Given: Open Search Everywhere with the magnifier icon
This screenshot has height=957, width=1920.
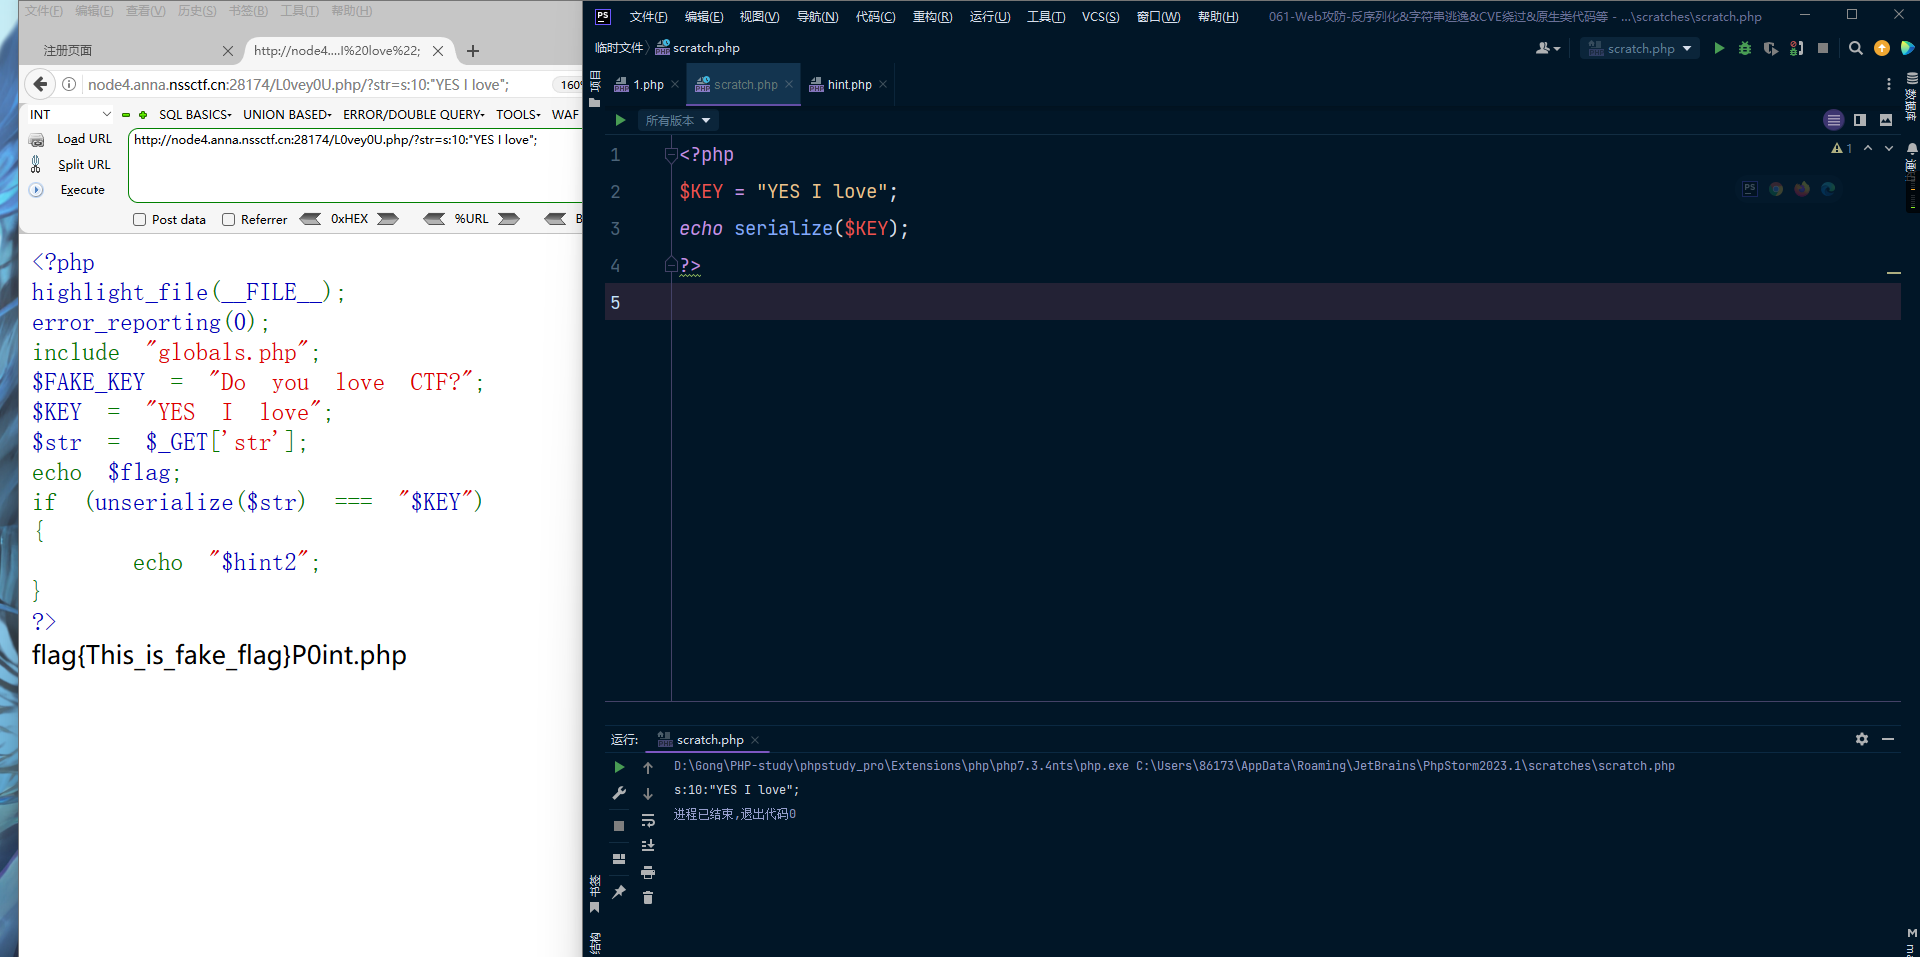Looking at the screenshot, I should (x=1855, y=48).
